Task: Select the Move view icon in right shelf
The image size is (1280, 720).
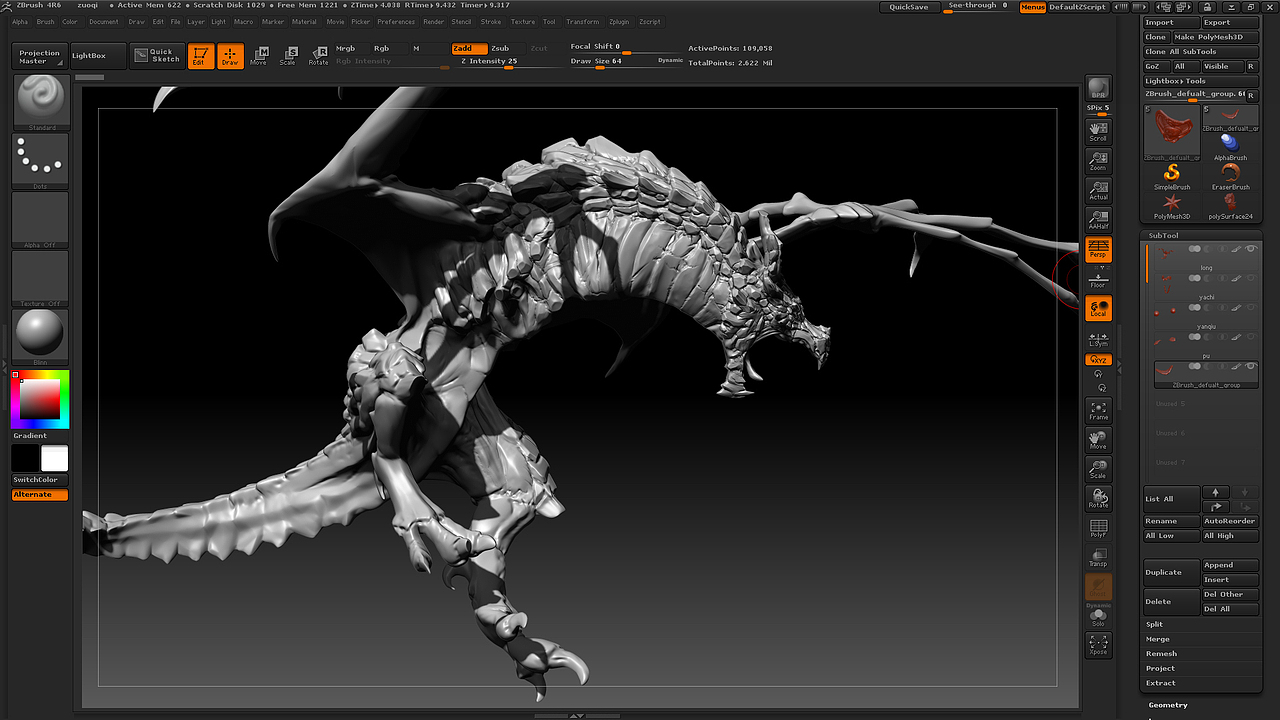Action: pos(1098,439)
